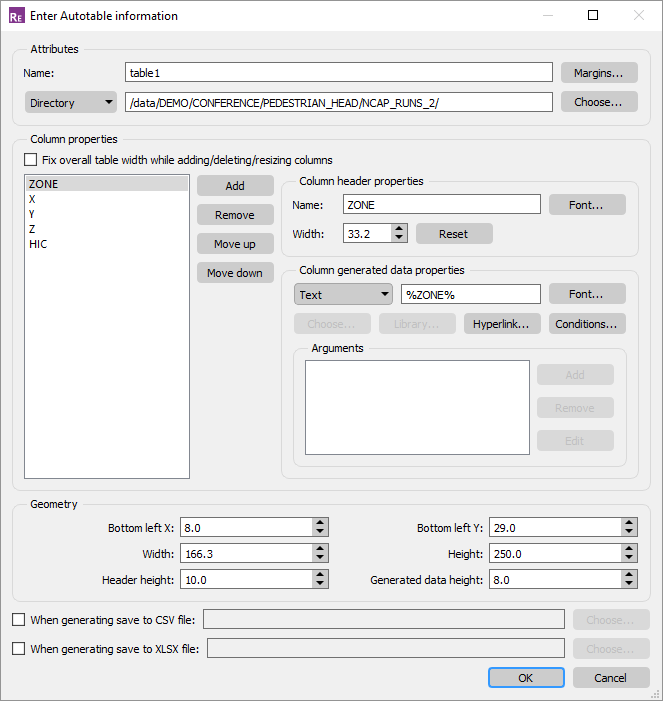Click the application logo icon in title bar
The height and width of the screenshot is (701, 663).
[x=16, y=16]
